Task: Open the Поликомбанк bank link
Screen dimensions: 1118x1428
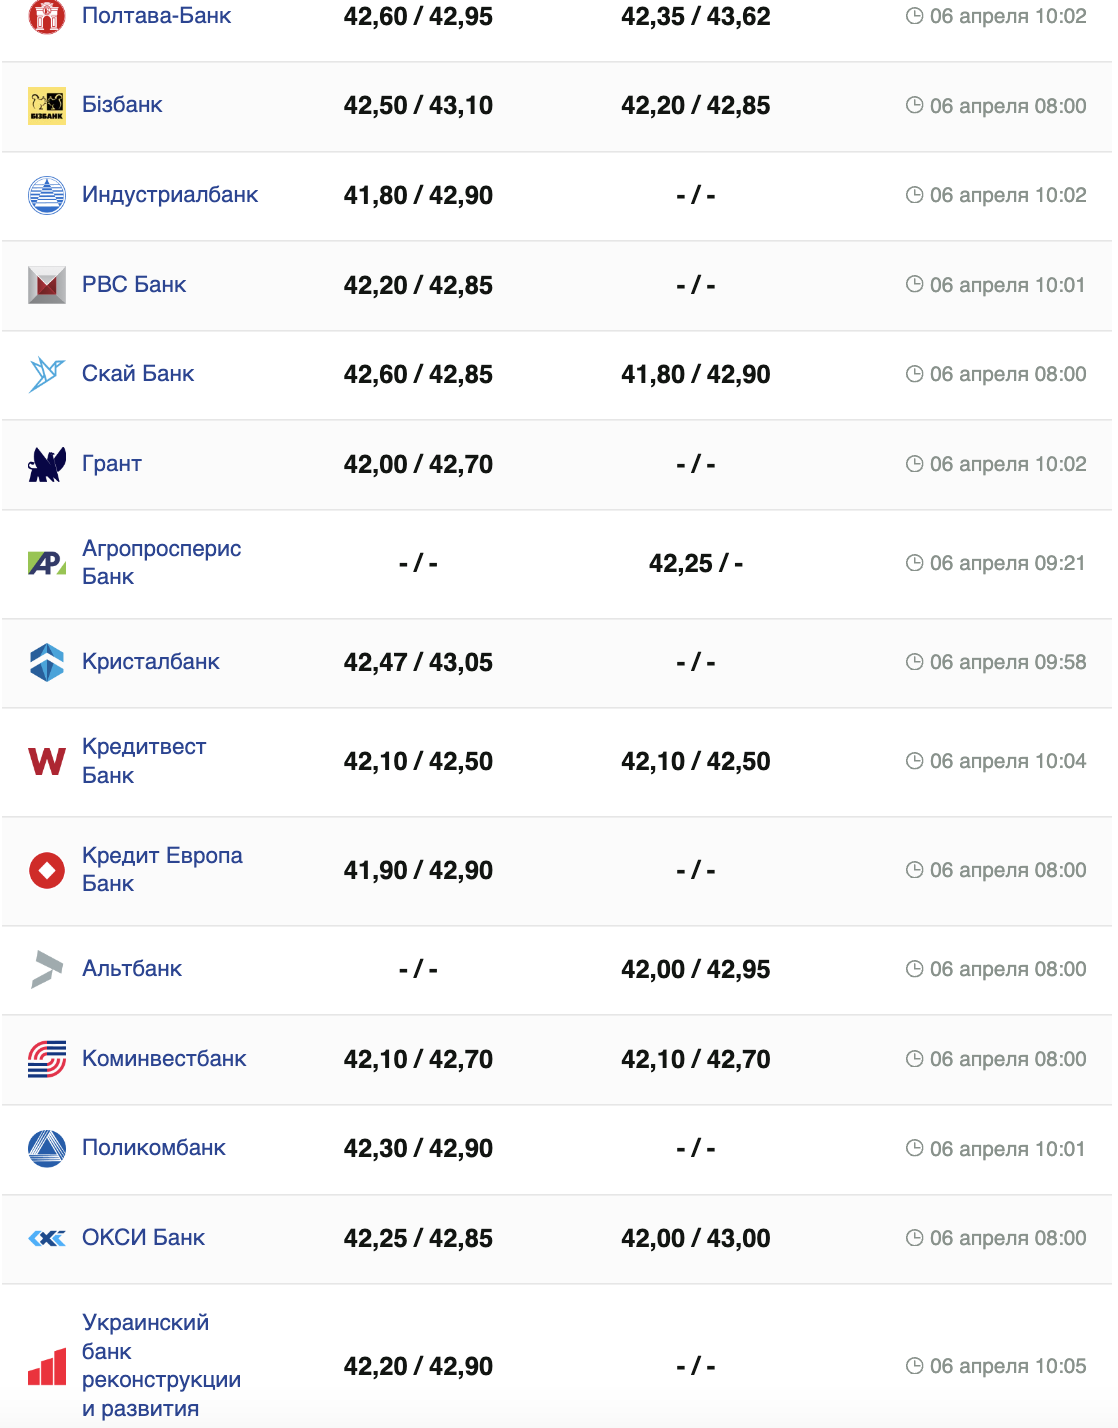Action: tap(154, 1148)
